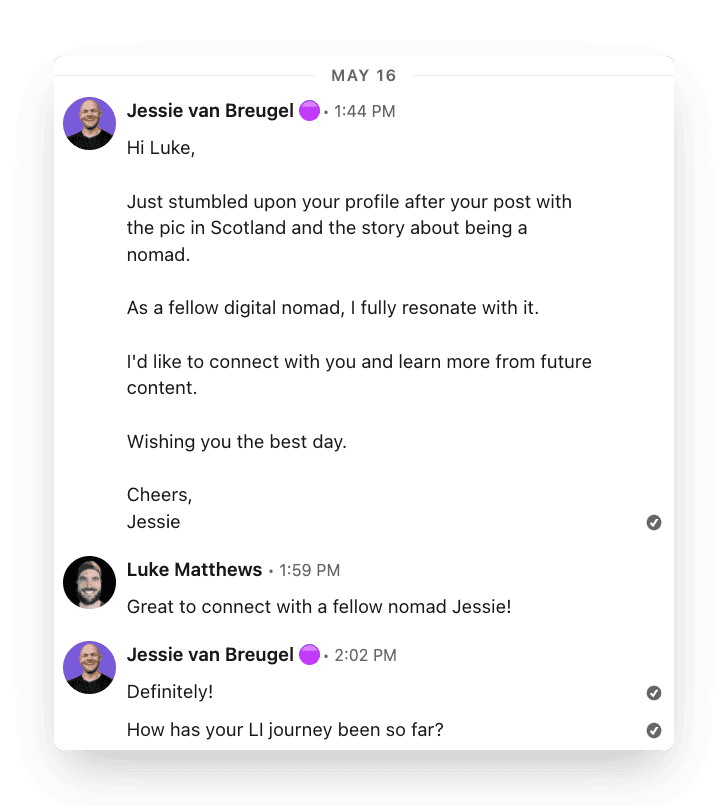Click the 1:44 PM timestamp
Viewport: 728px width, 806px height.
[x=365, y=112]
